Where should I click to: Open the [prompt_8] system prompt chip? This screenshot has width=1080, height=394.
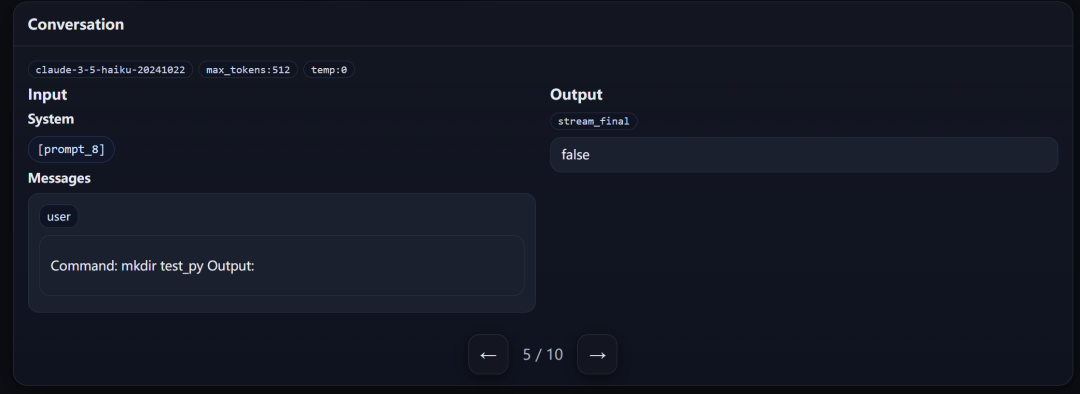pos(72,149)
